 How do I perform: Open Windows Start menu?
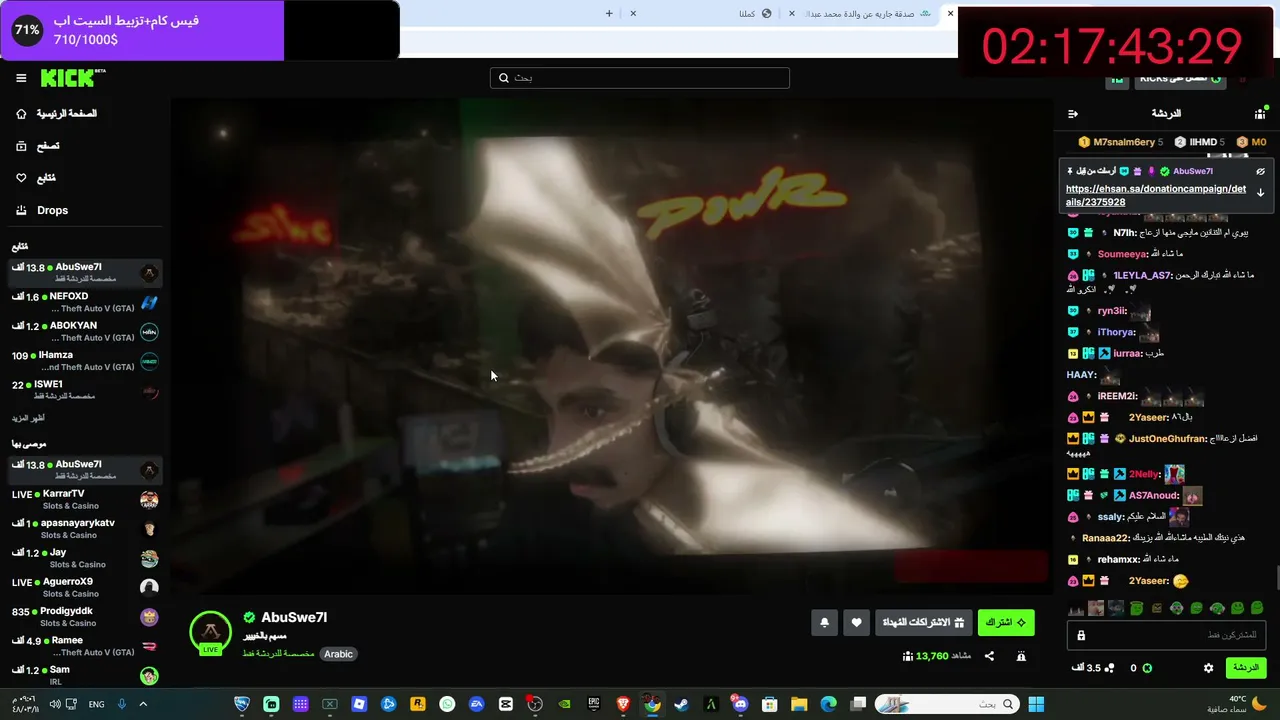click(1036, 704)
